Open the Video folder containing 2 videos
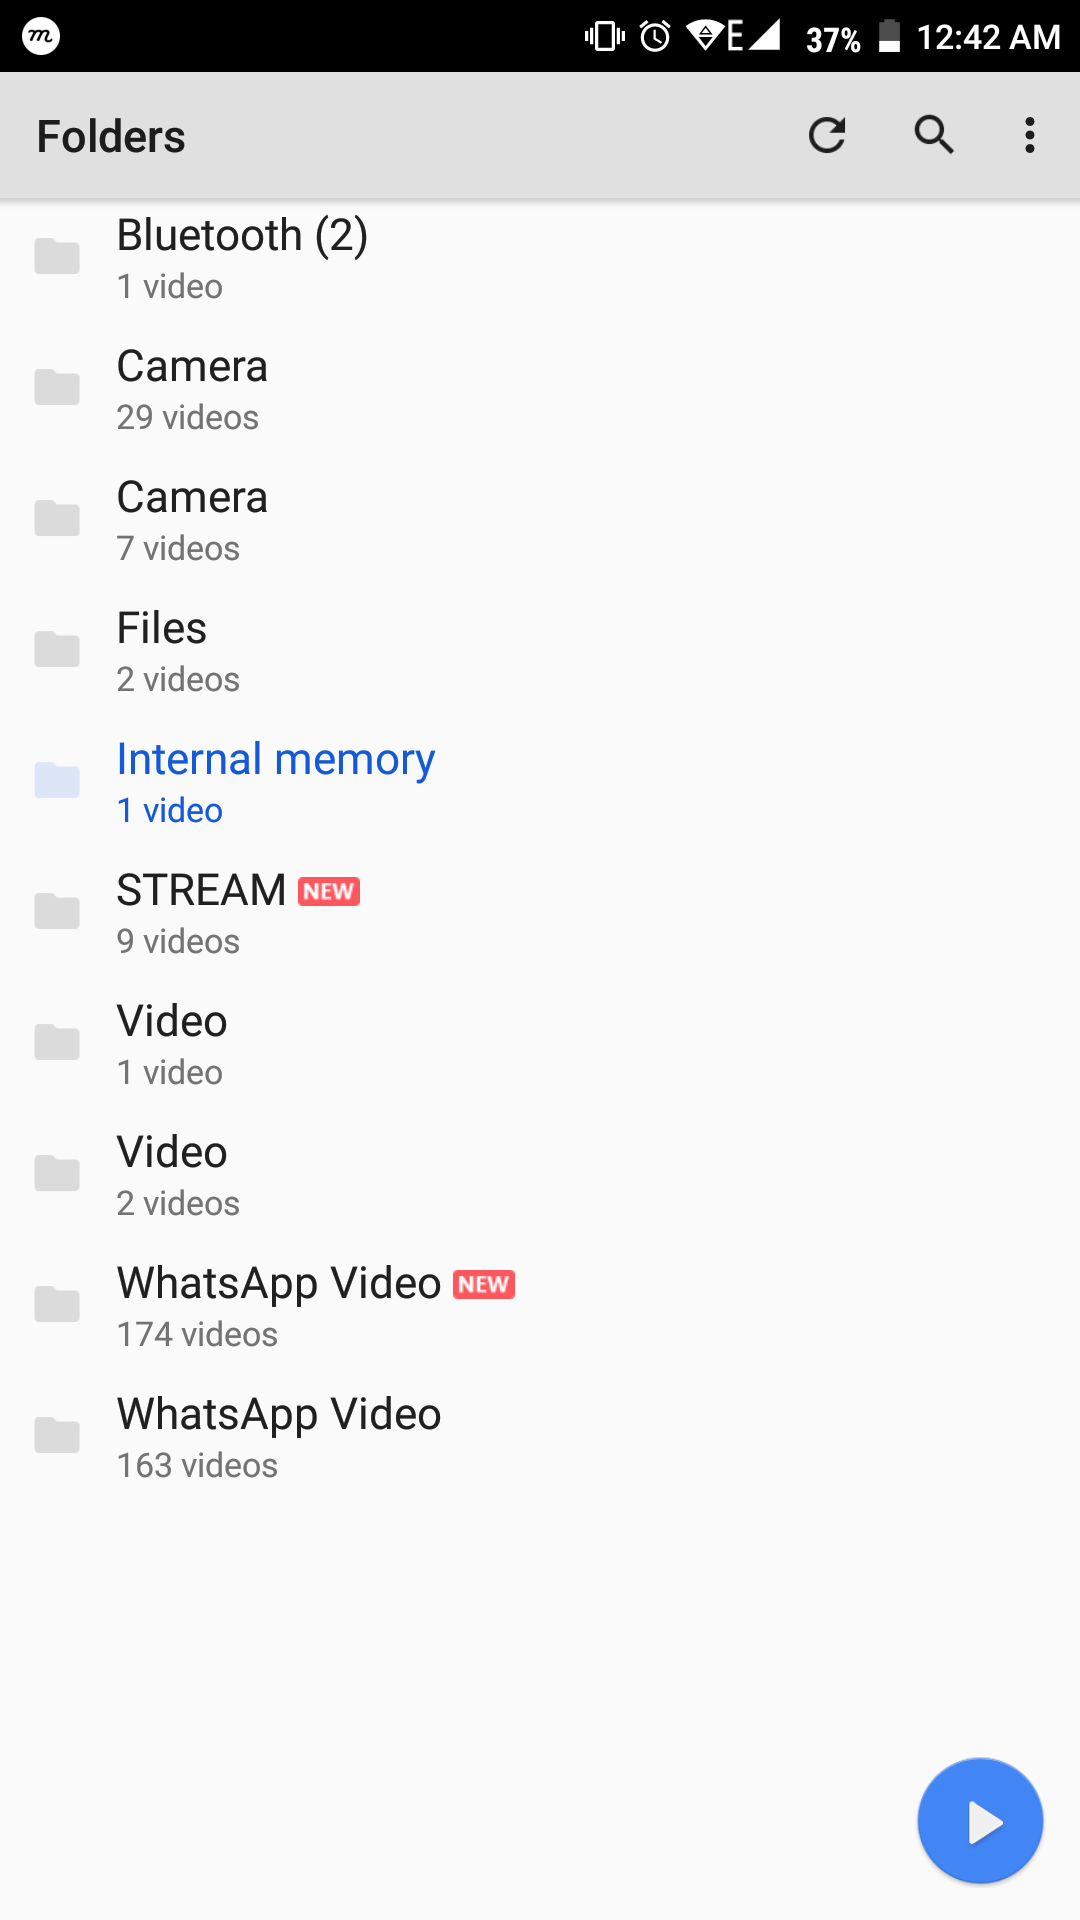The height and width of the screenshot is (1920, 1080). click(540, 1173)
